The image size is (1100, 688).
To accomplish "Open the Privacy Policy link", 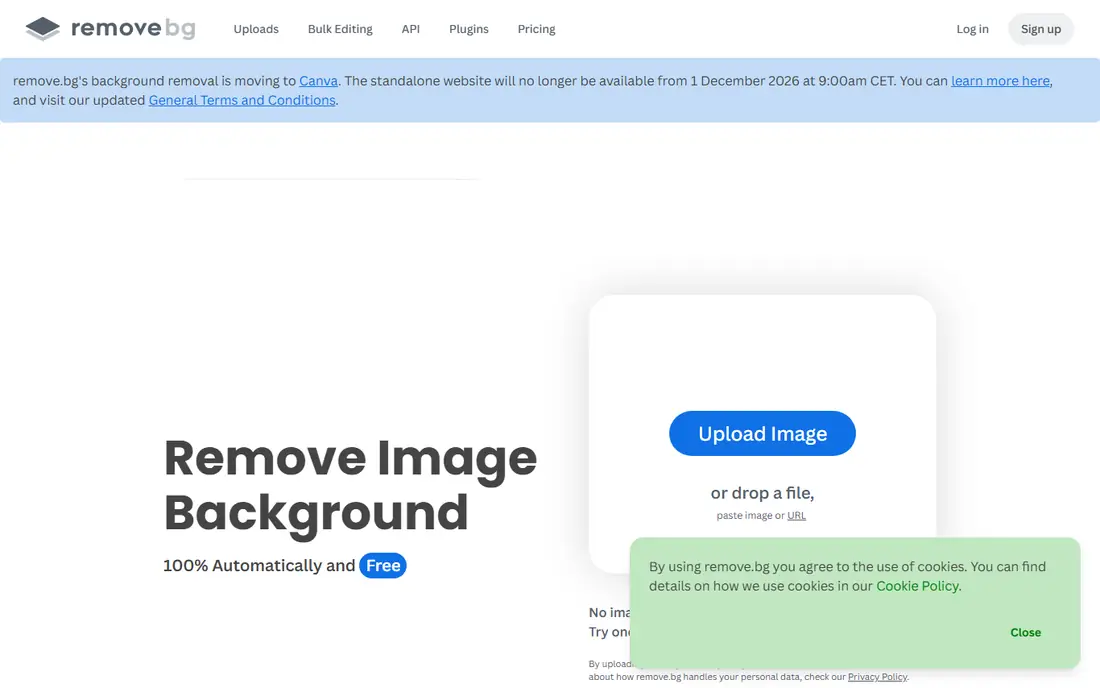I will coord(877,677).
